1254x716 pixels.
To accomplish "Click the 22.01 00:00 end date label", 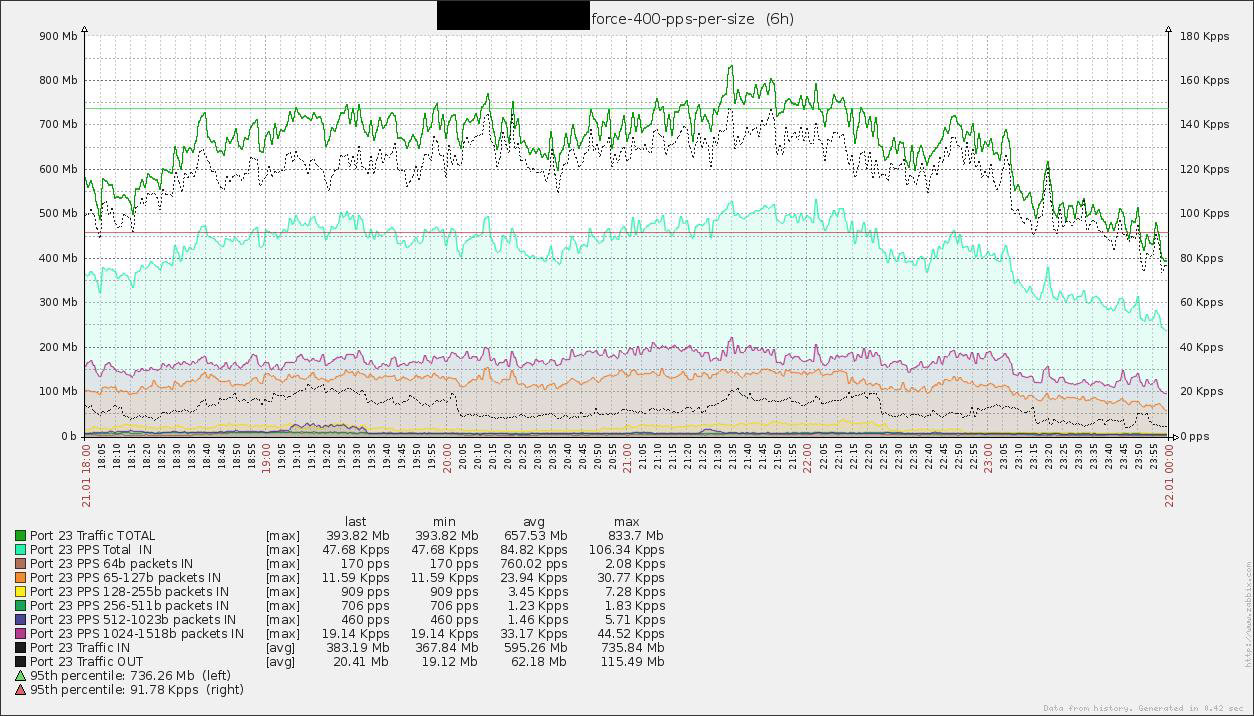I will 1169,475.
